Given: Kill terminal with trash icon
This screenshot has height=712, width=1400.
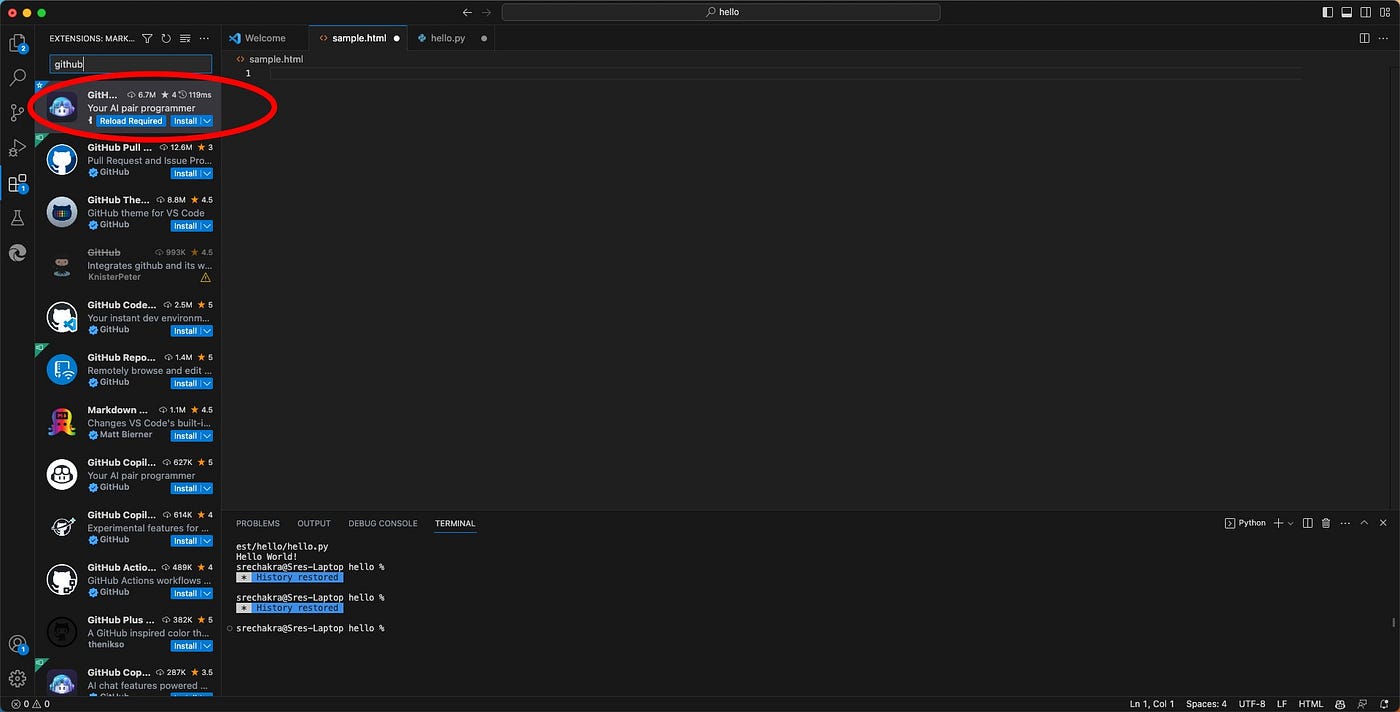Looking at the screenshot, I should coord(1326,523).
